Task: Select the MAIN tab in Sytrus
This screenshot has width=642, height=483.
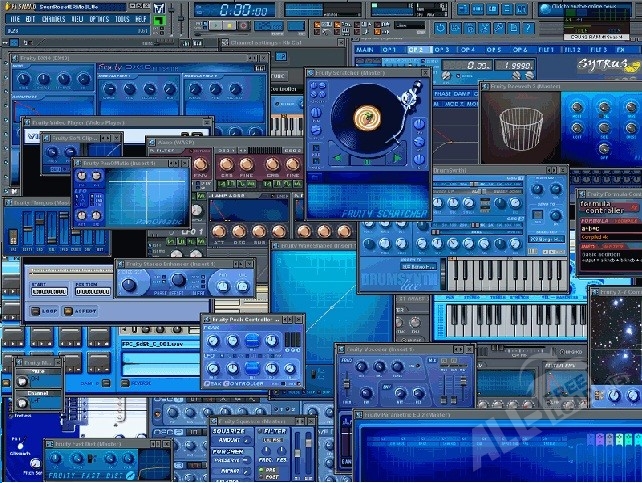Action: pos(364,49)
